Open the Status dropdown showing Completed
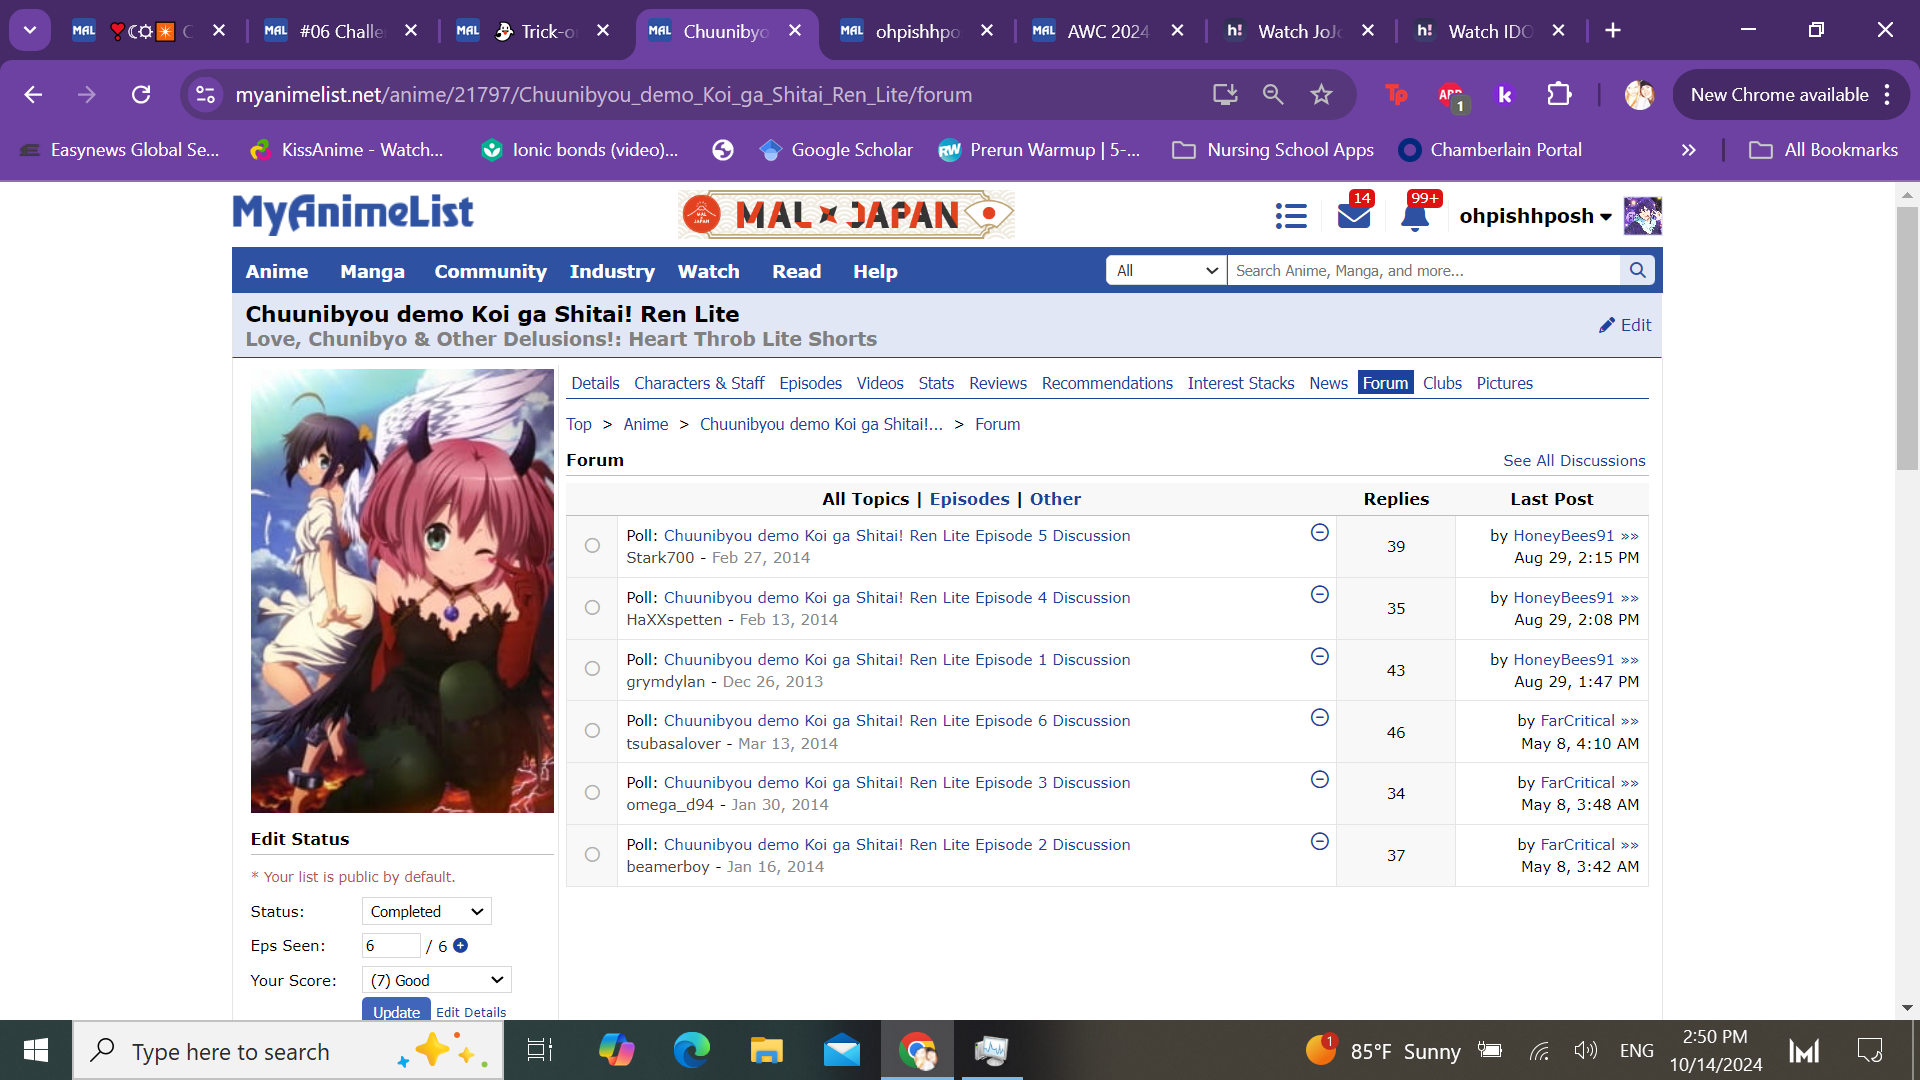The height and width of the screenshot is (1080, 1920). coord(426,911)
